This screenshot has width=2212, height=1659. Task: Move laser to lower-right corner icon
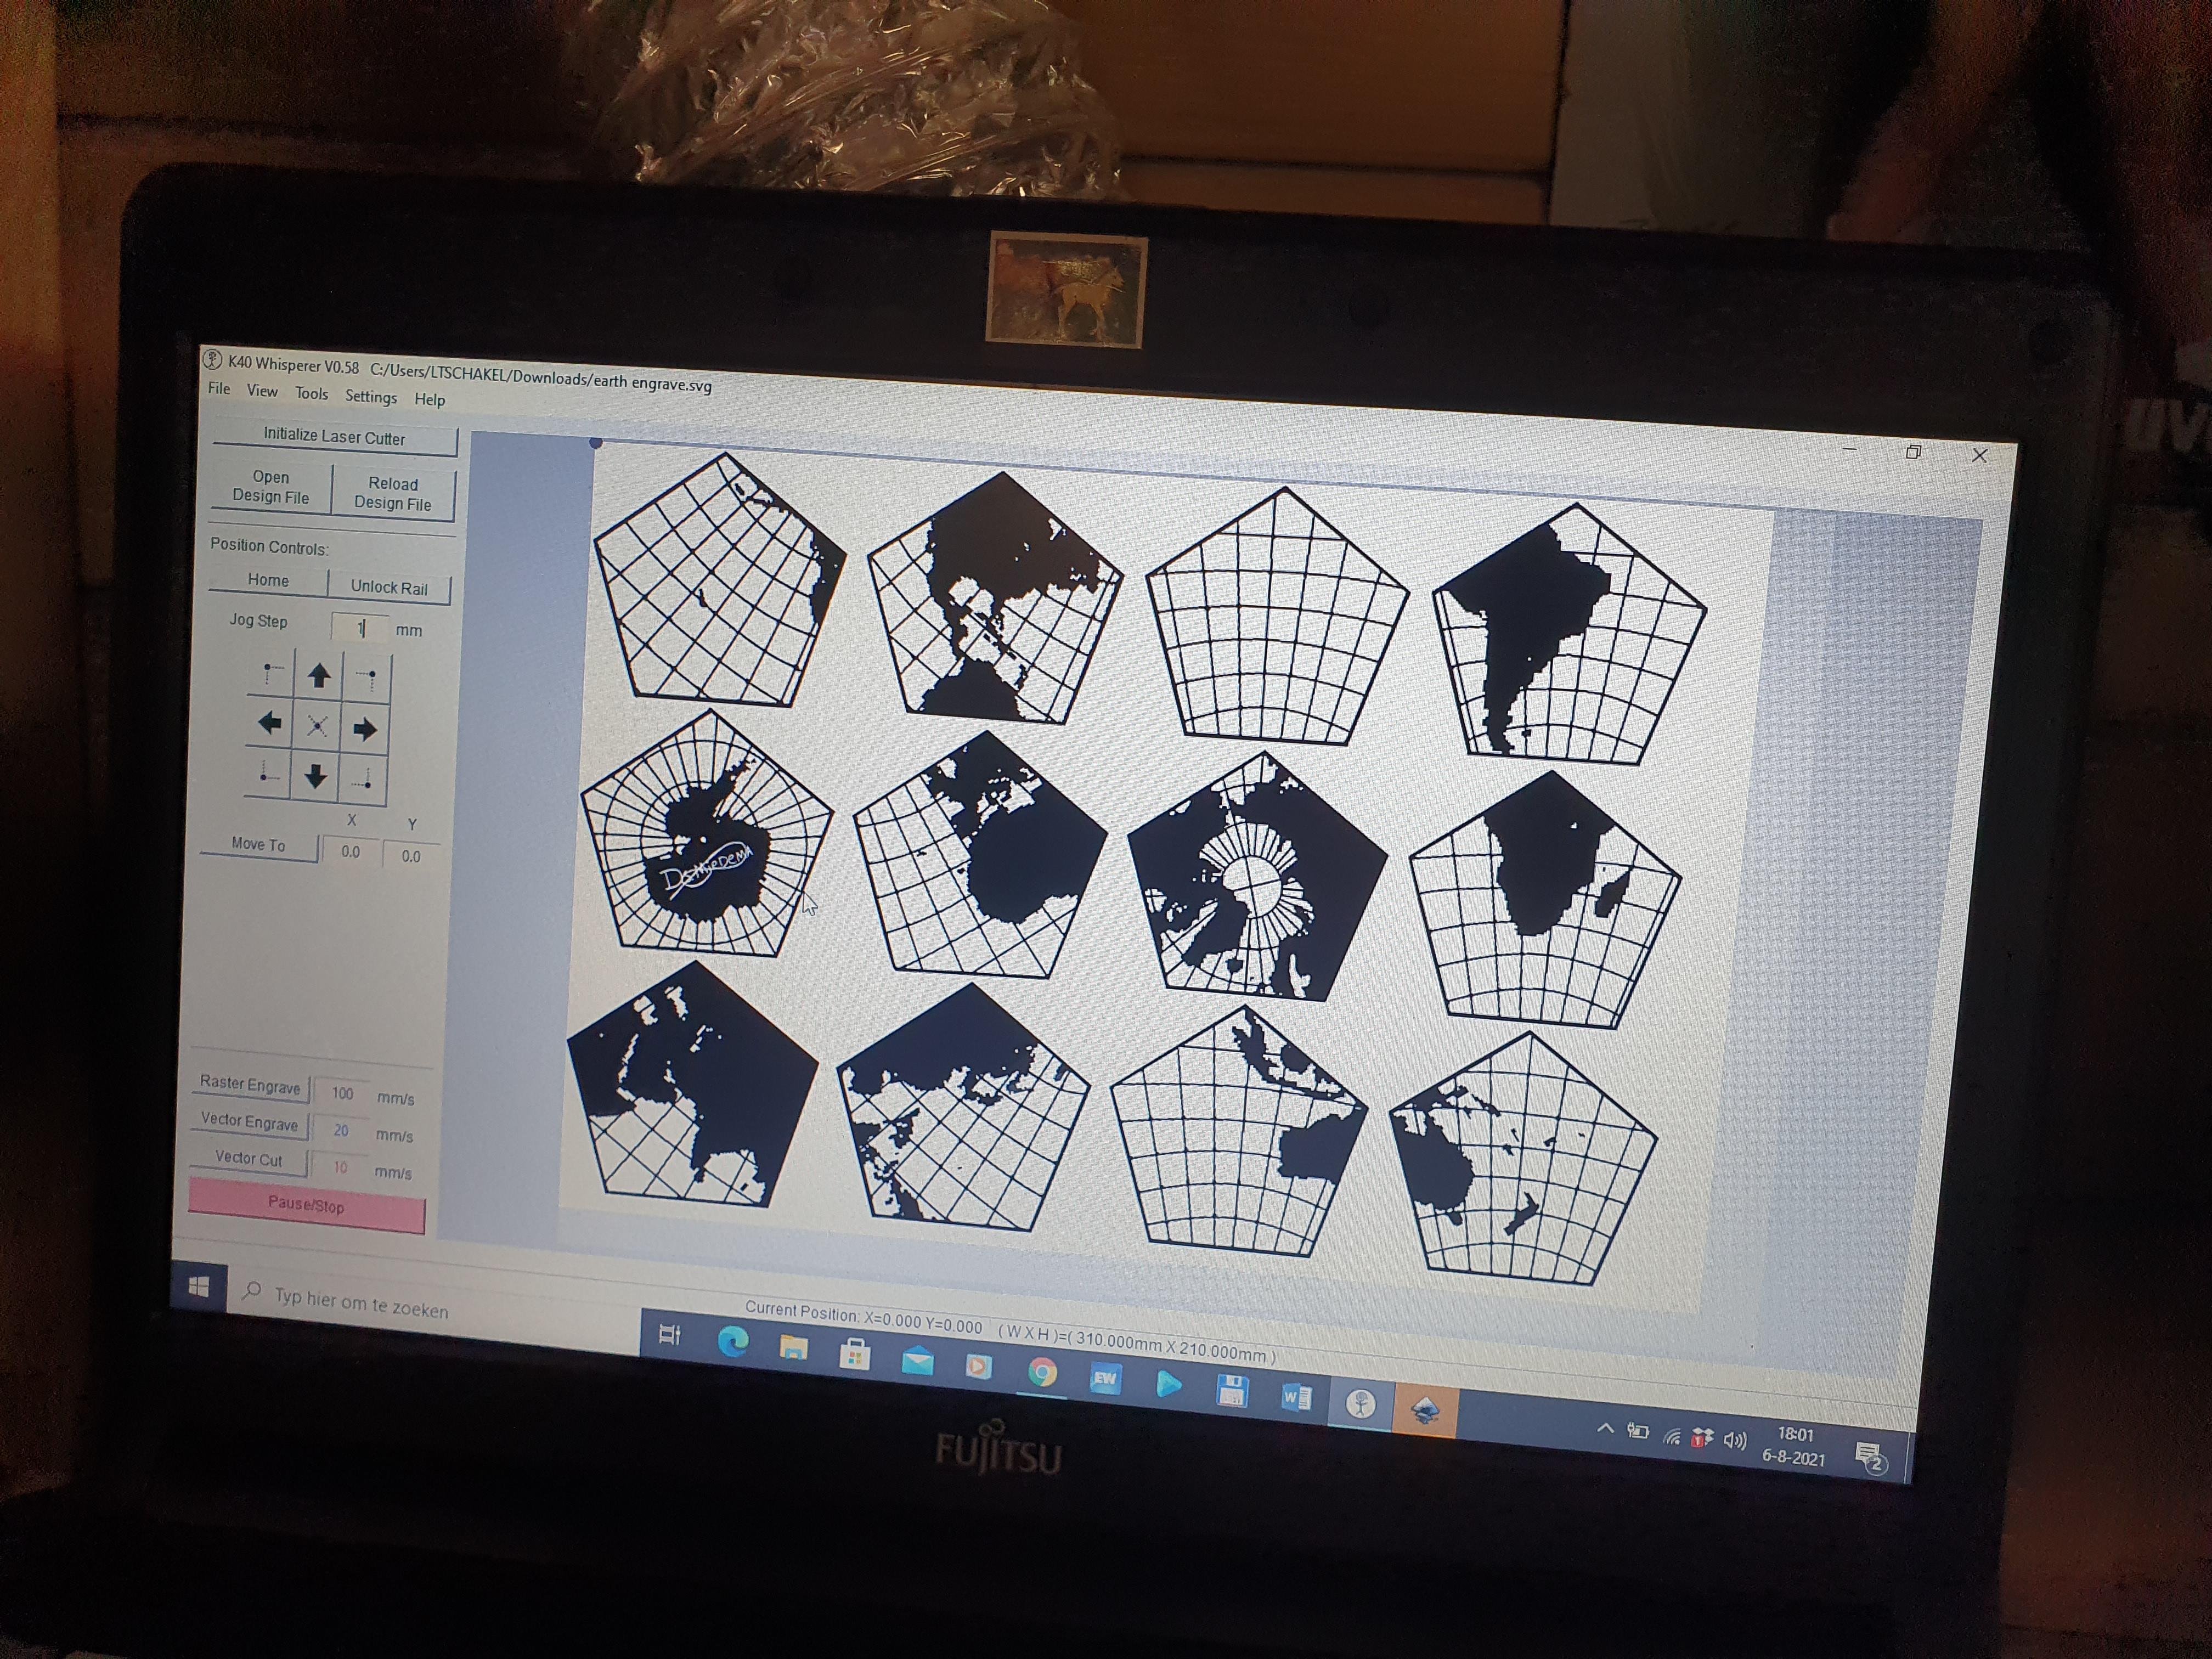(364, 779)
